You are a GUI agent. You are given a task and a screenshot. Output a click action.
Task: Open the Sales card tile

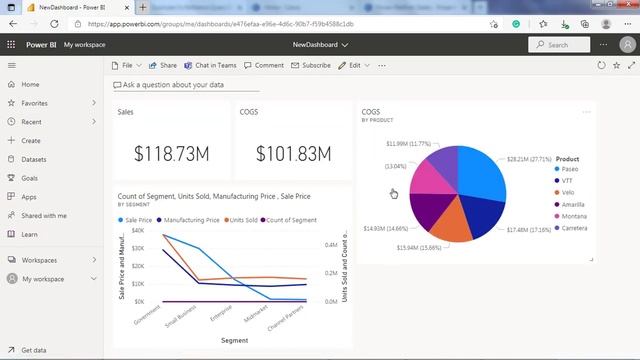click(171, 141)
